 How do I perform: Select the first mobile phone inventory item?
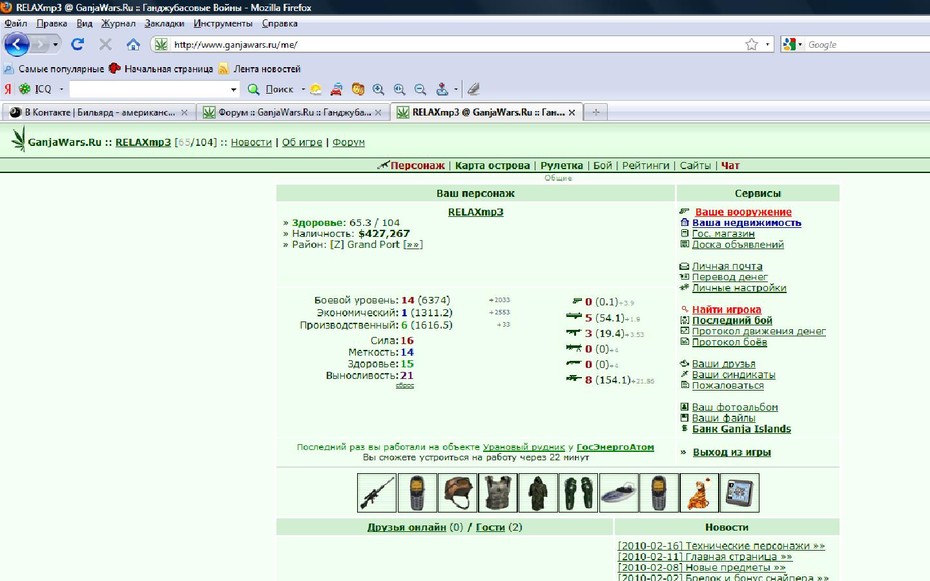tap(417, 493)
